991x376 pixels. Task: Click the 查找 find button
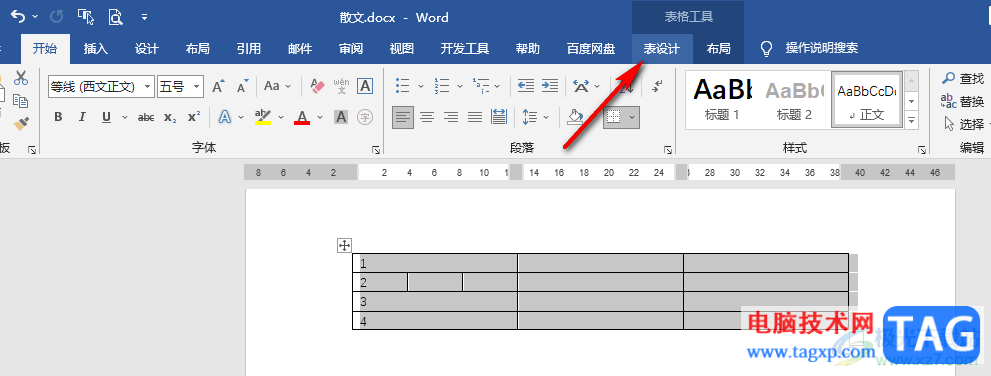[x=963, y=78]
